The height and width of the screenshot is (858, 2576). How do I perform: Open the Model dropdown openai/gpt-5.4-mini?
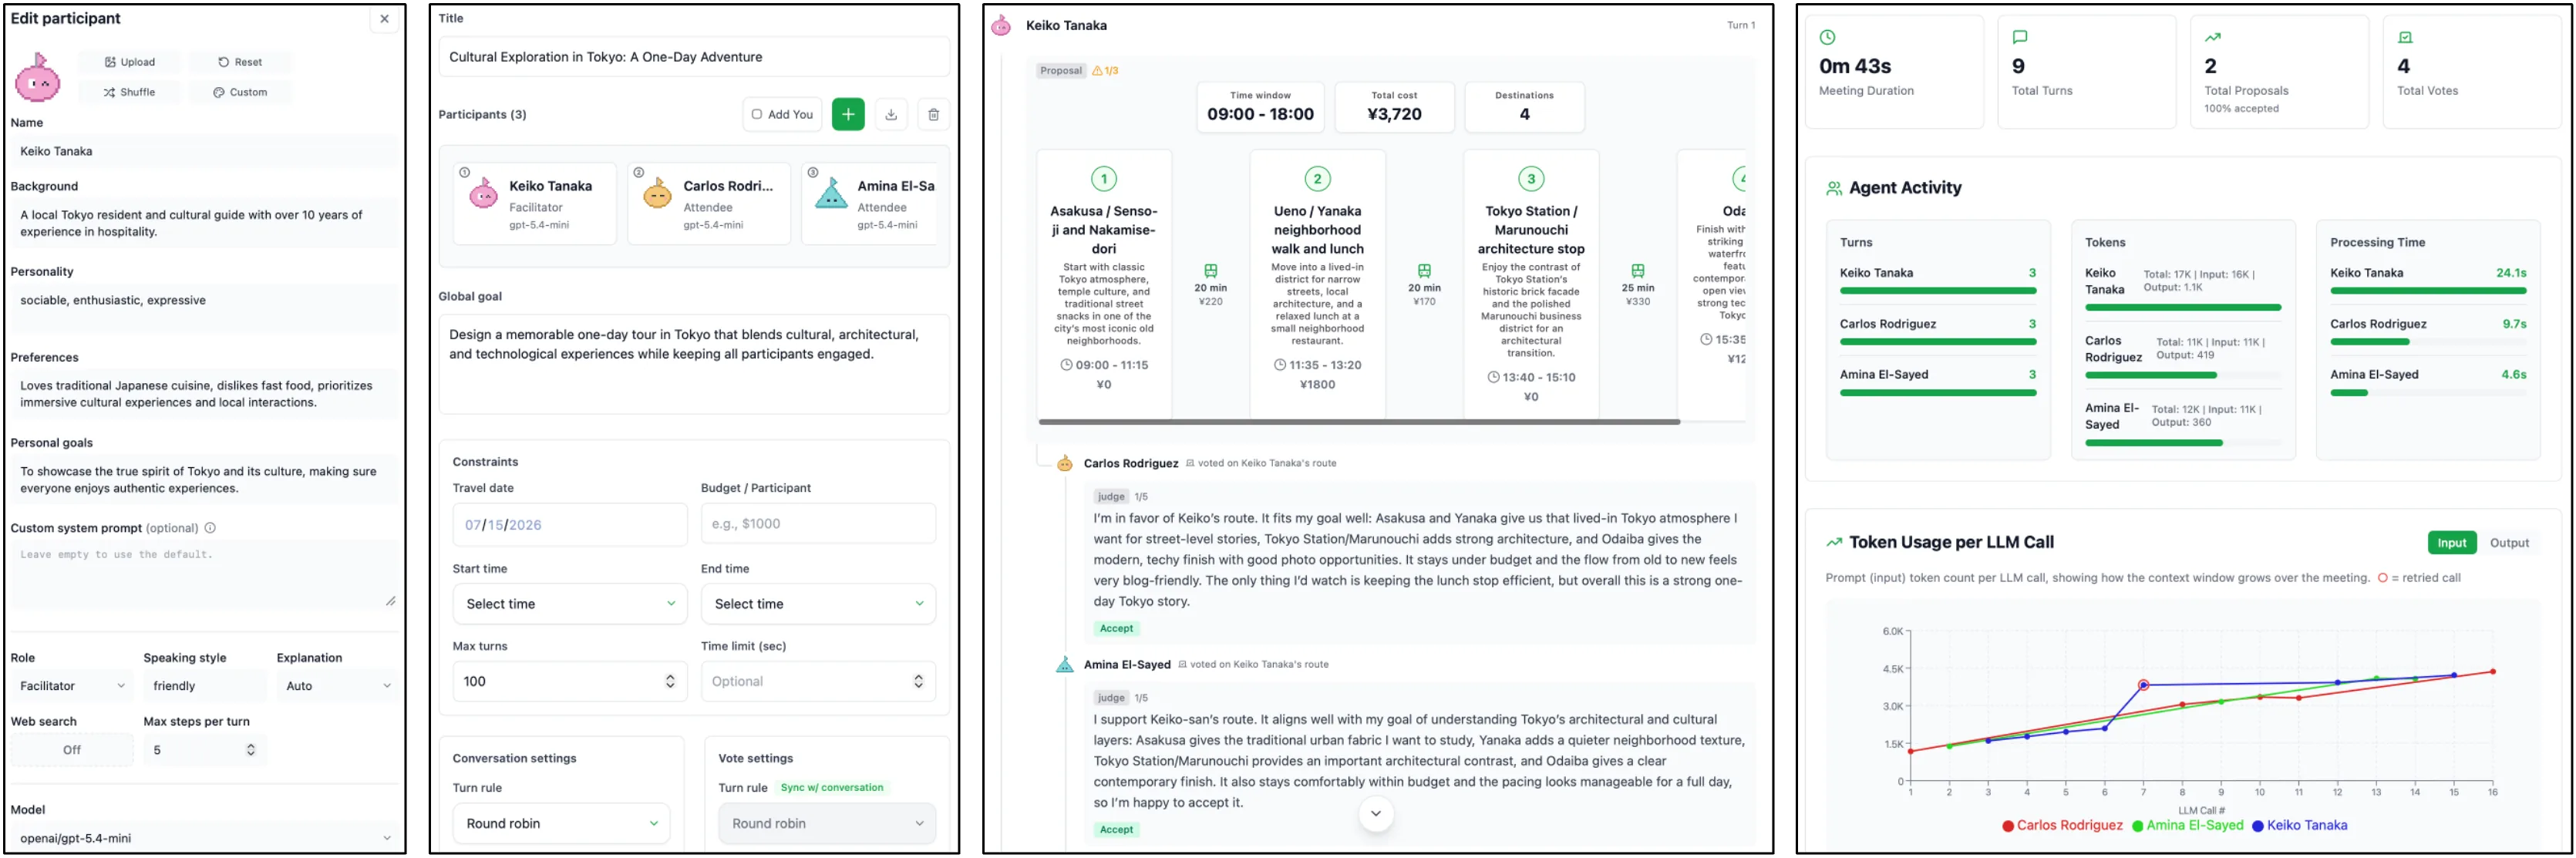tap(205, 839)
